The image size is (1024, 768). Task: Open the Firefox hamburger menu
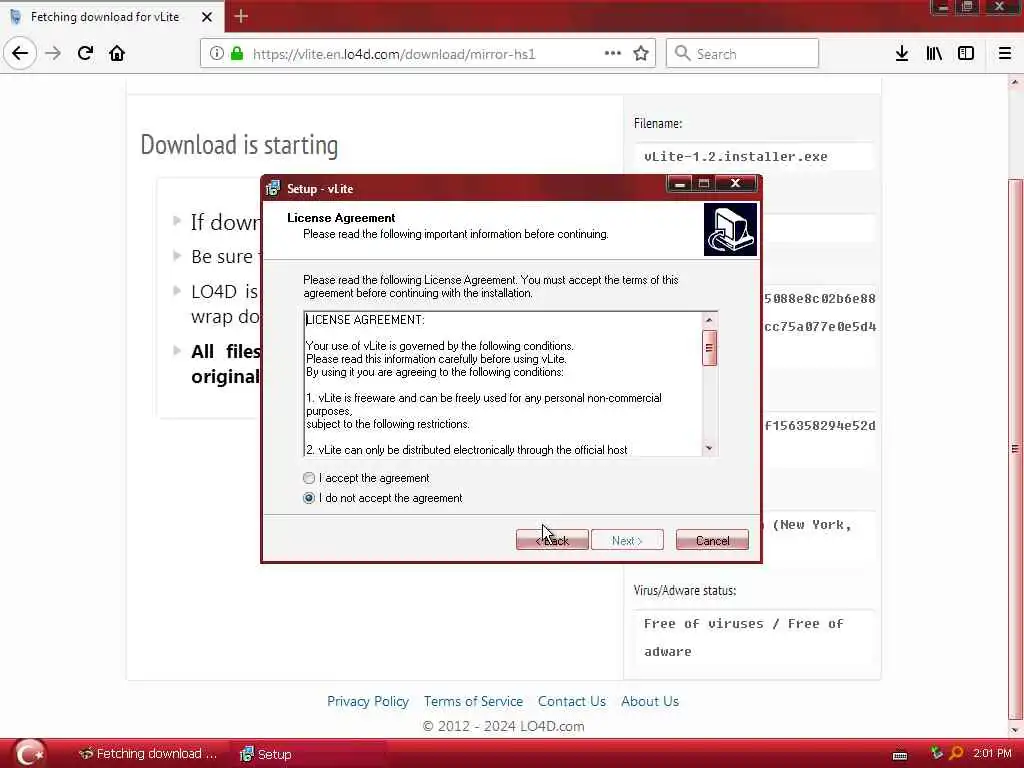click(1005, 54)
